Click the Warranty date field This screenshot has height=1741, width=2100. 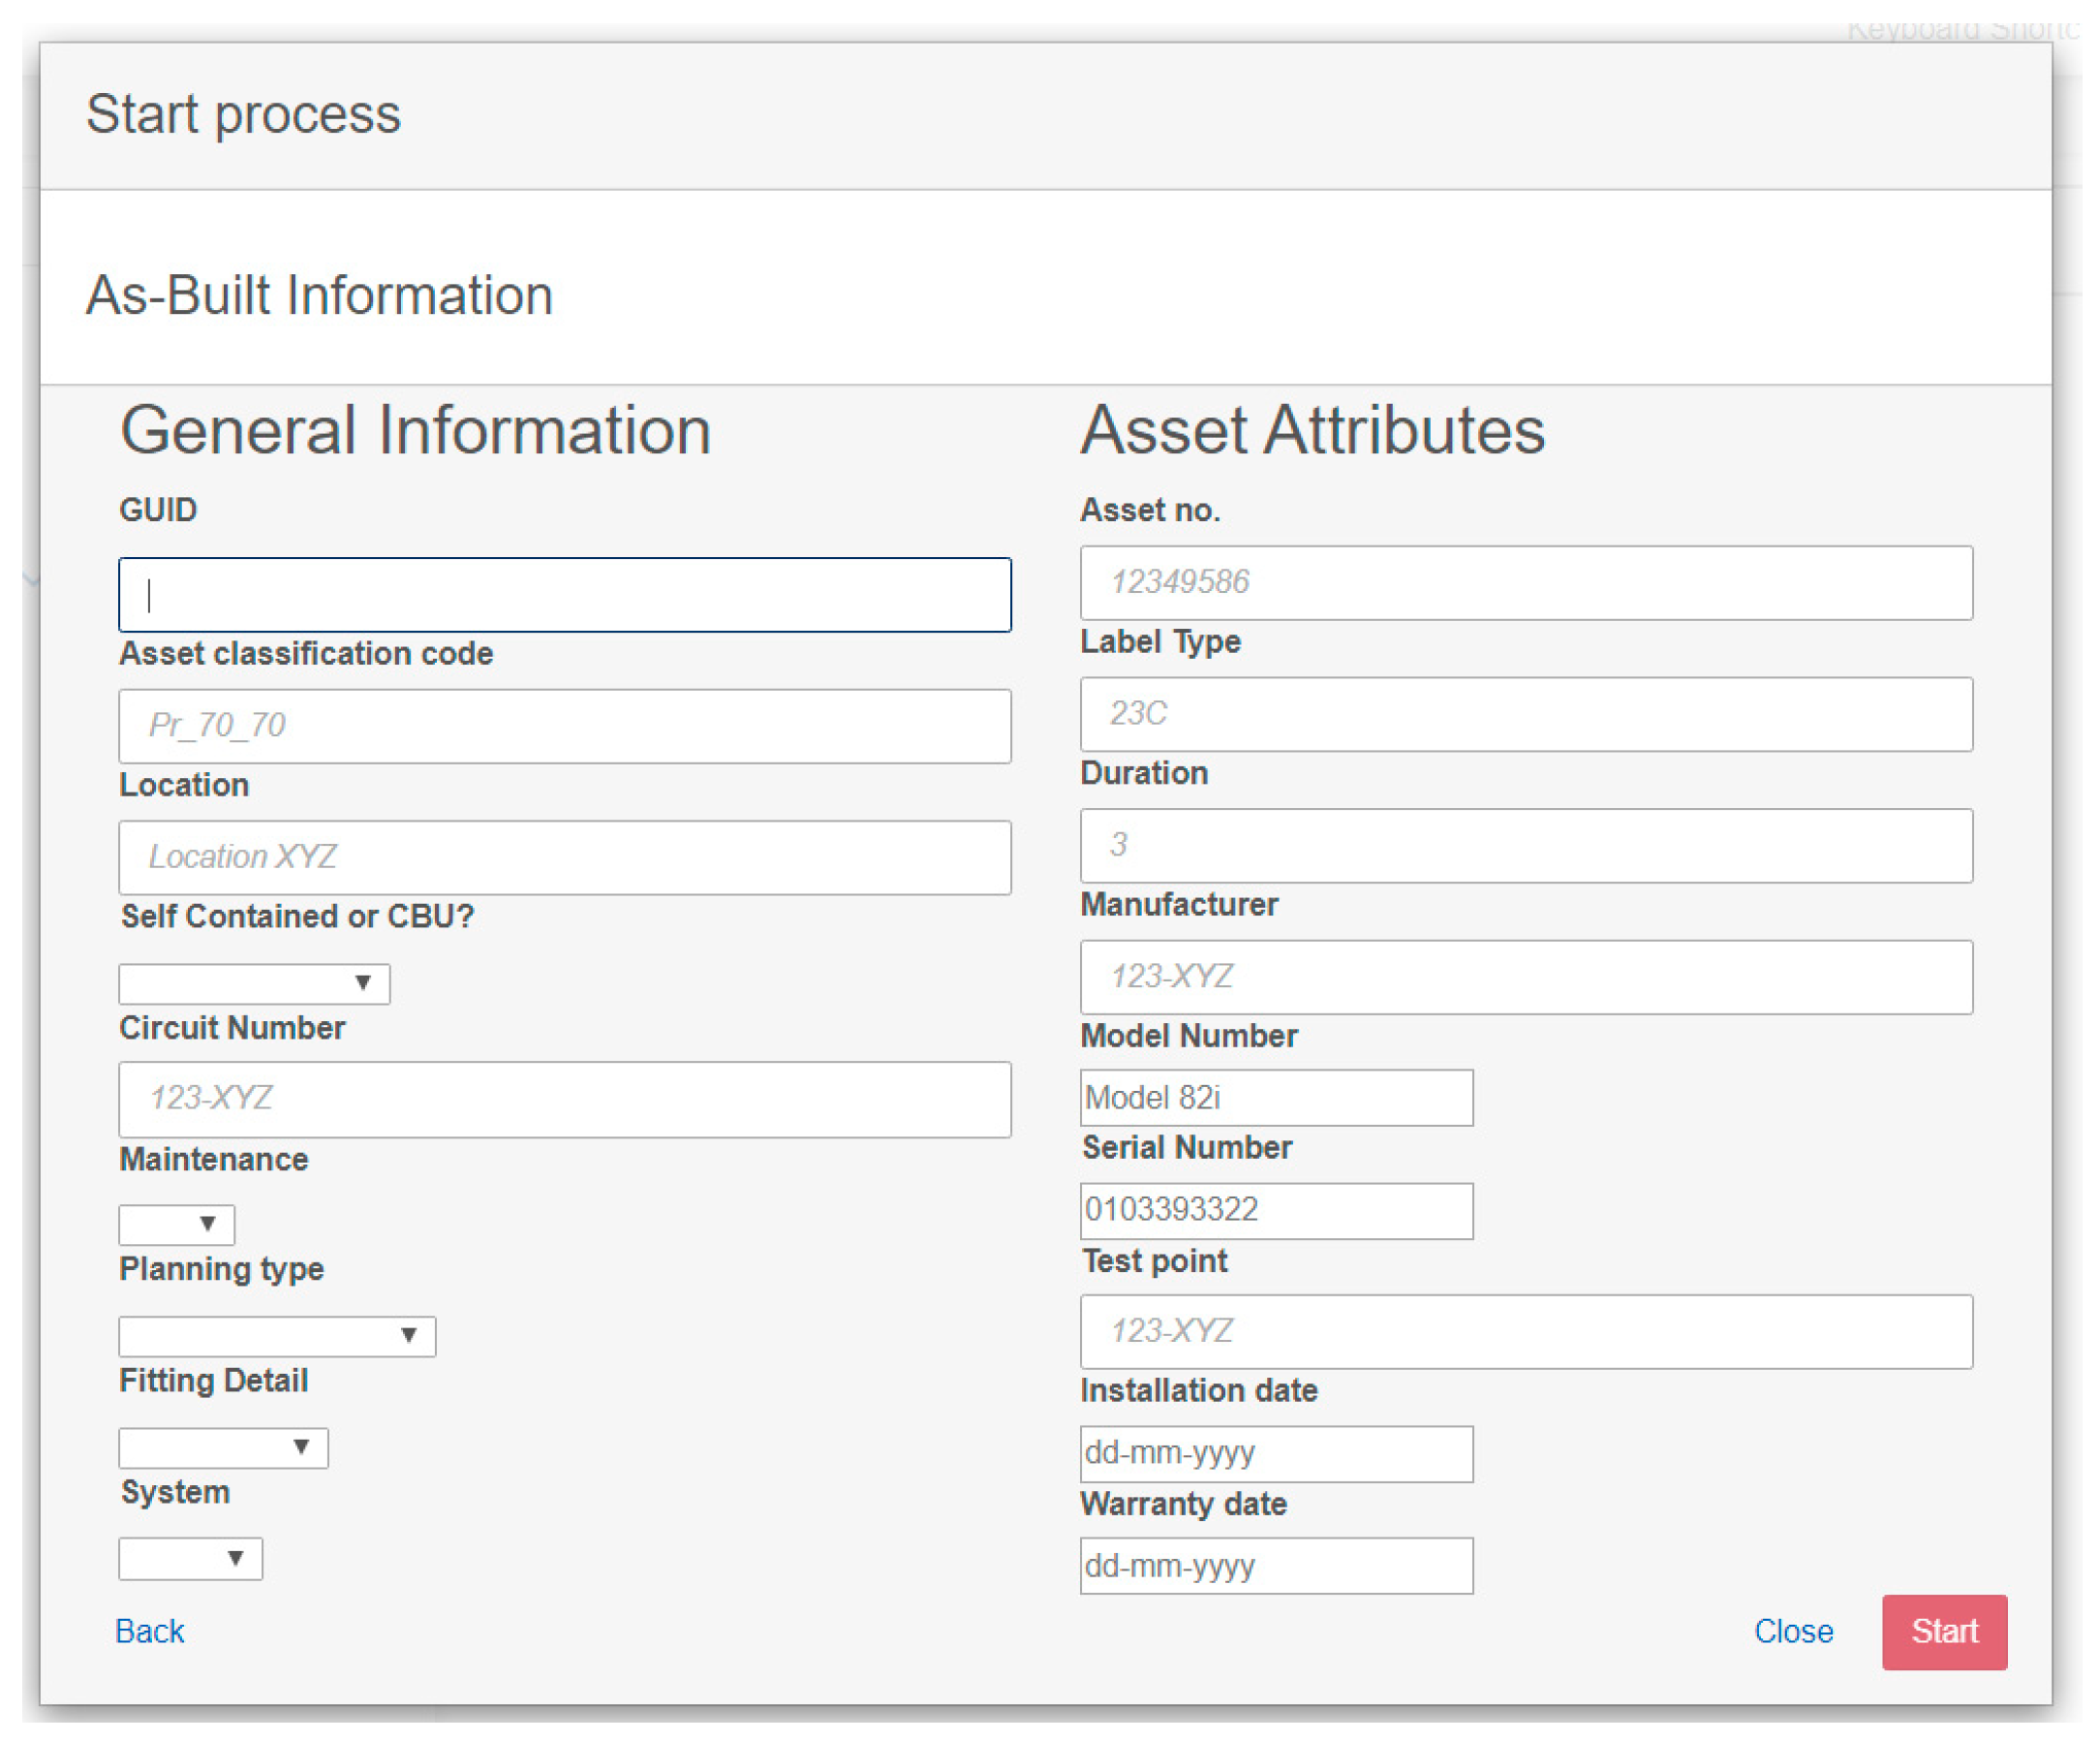(x=1276, y=1566)
